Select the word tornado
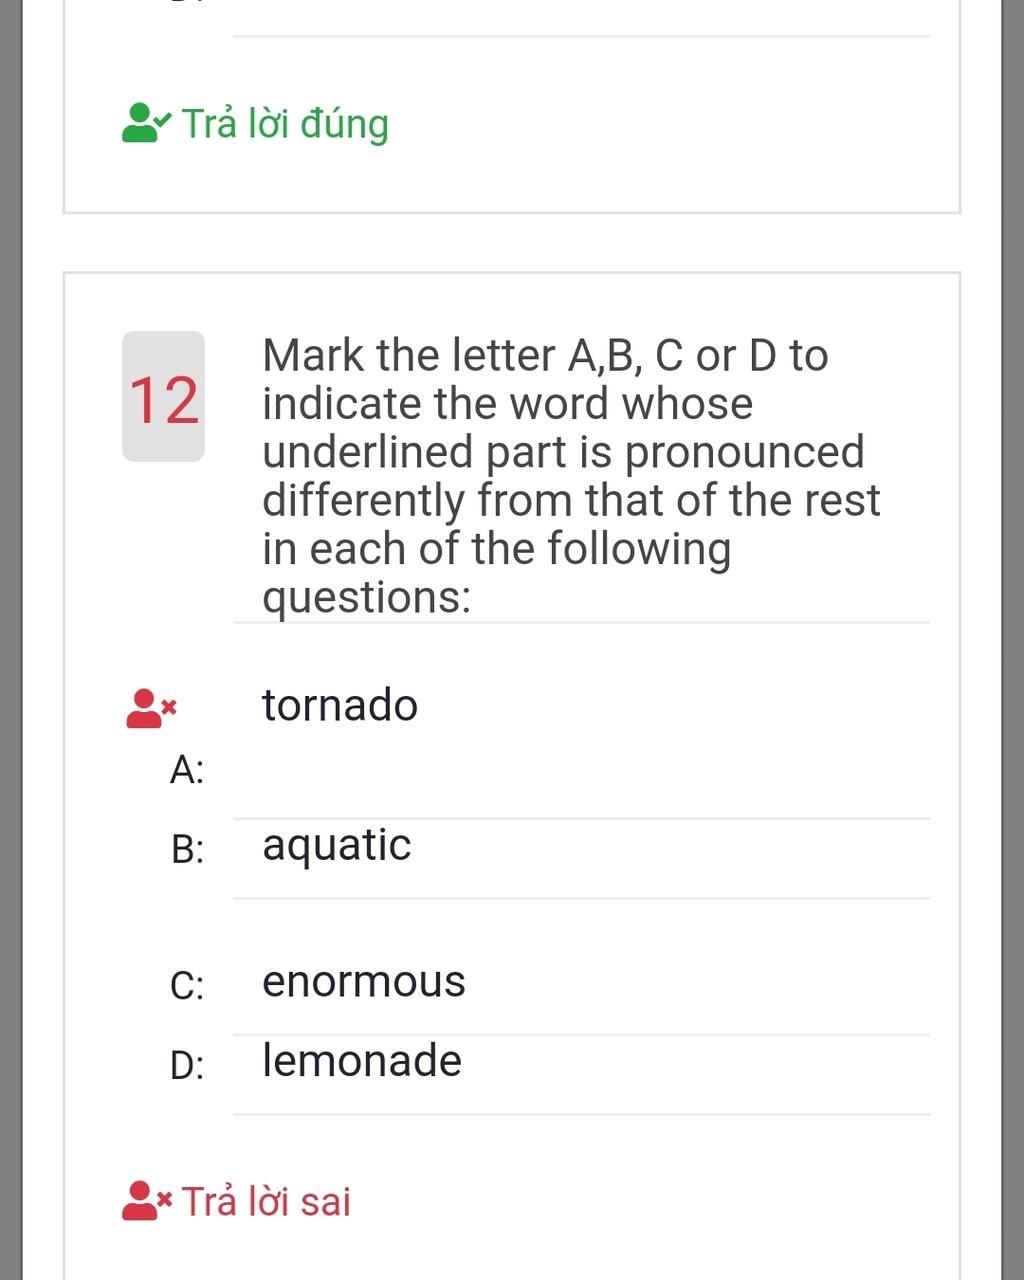 pos(340,705)
